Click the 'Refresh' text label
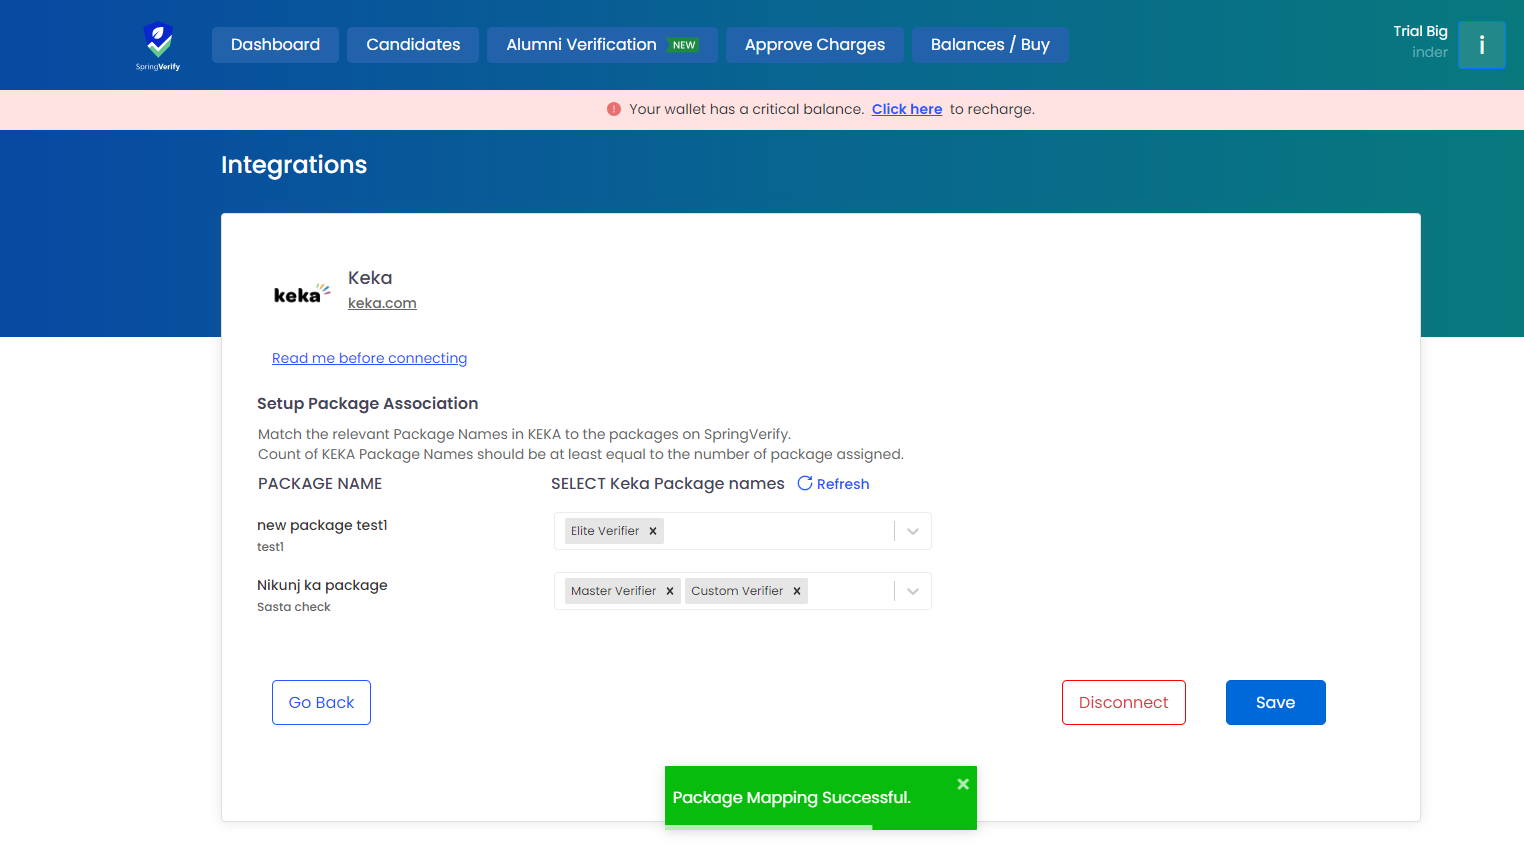 coord(843,484)
